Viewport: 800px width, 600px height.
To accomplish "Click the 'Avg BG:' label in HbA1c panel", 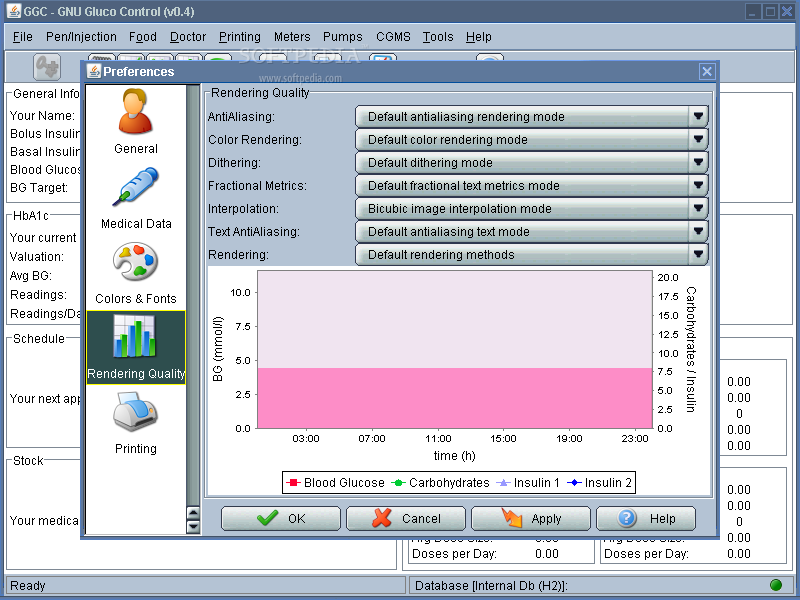I will (x=31, y=276).
